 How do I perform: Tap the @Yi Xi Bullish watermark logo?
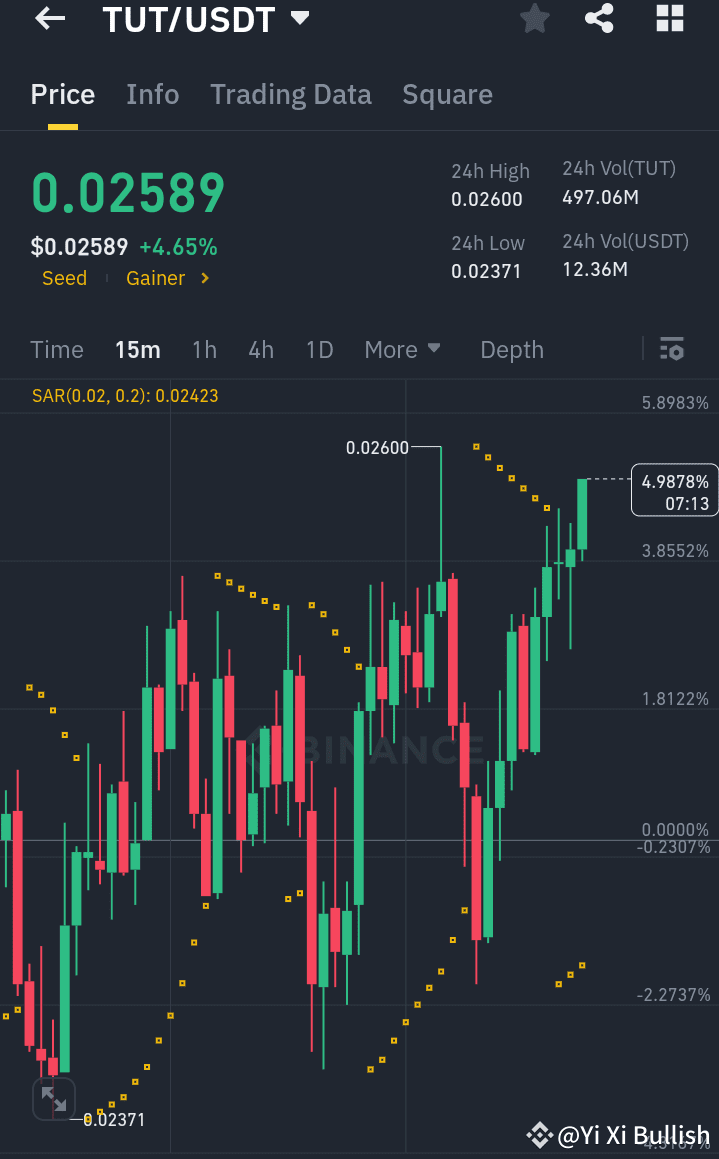pyautogui.click(x=540, y=1135)
